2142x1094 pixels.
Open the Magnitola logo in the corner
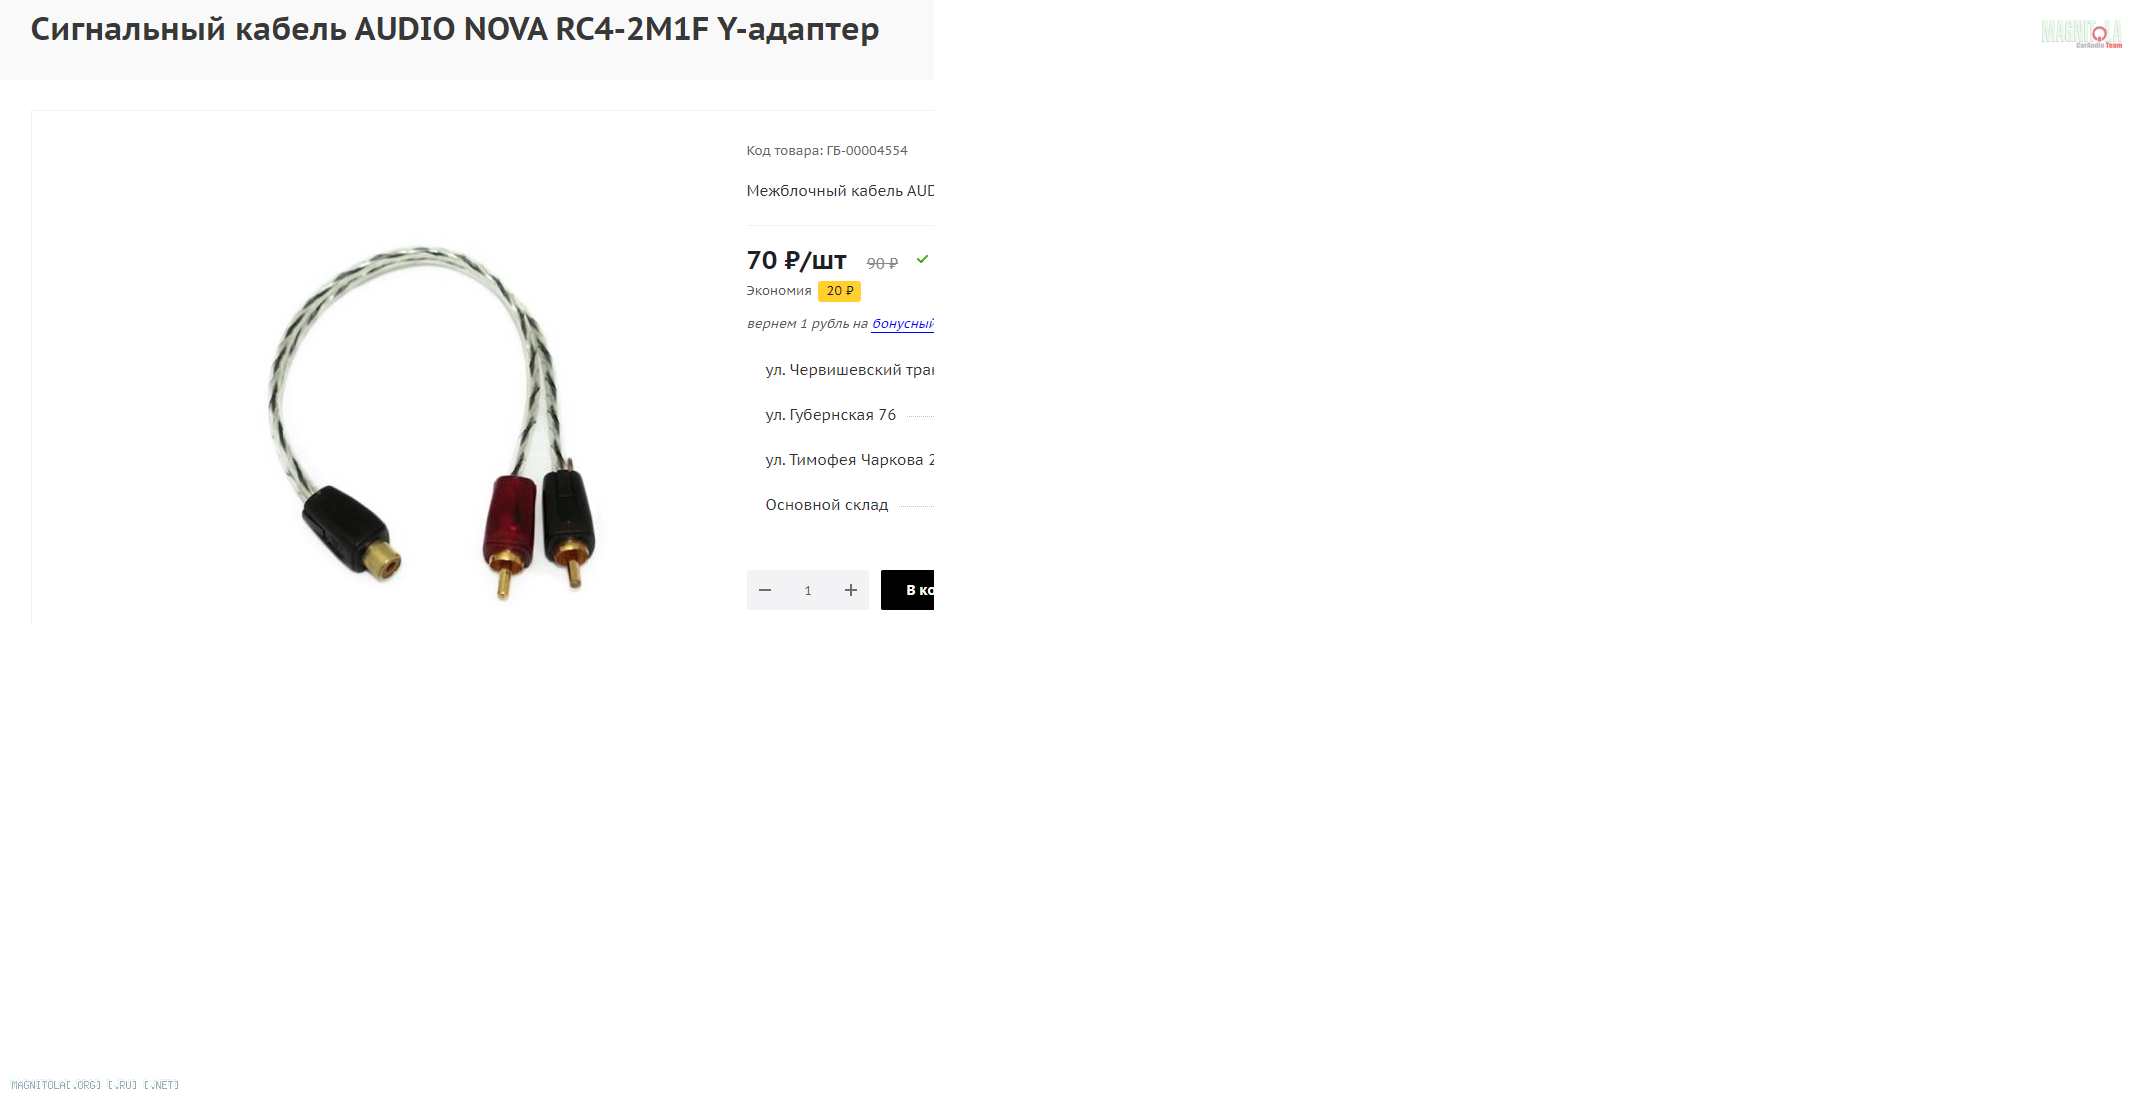(2081, 34)
